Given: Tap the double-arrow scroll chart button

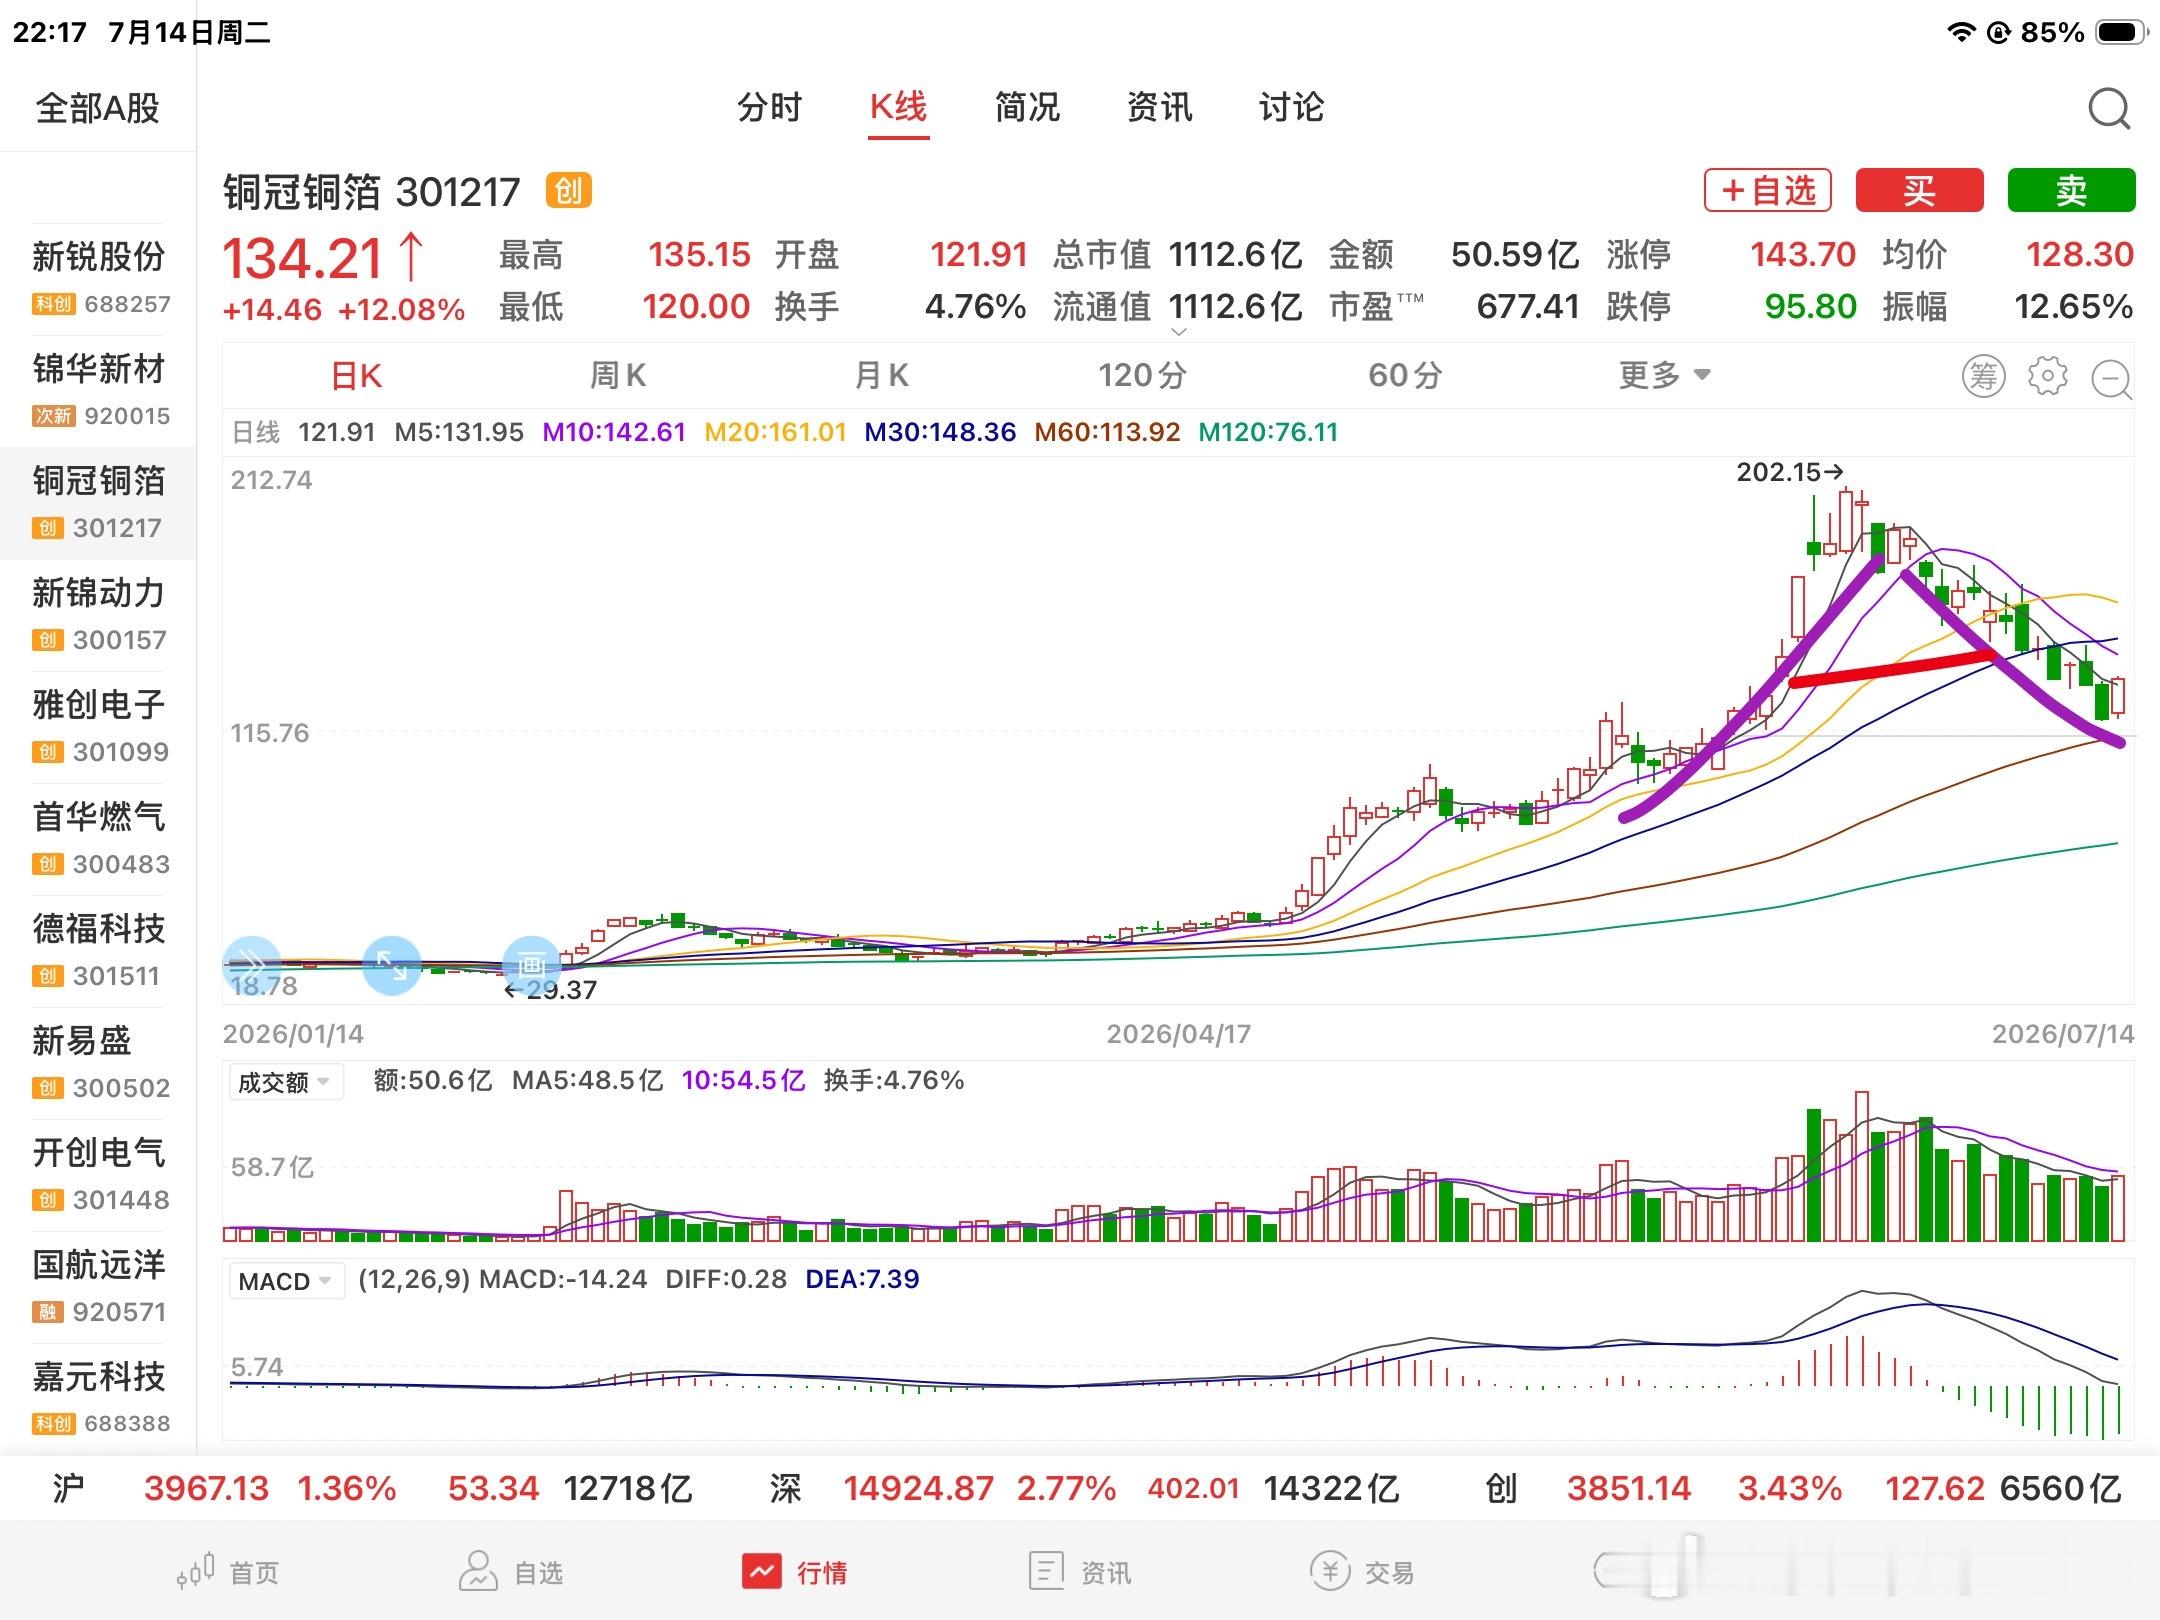Looking at the screenshot, I should [x=251, y=965].
